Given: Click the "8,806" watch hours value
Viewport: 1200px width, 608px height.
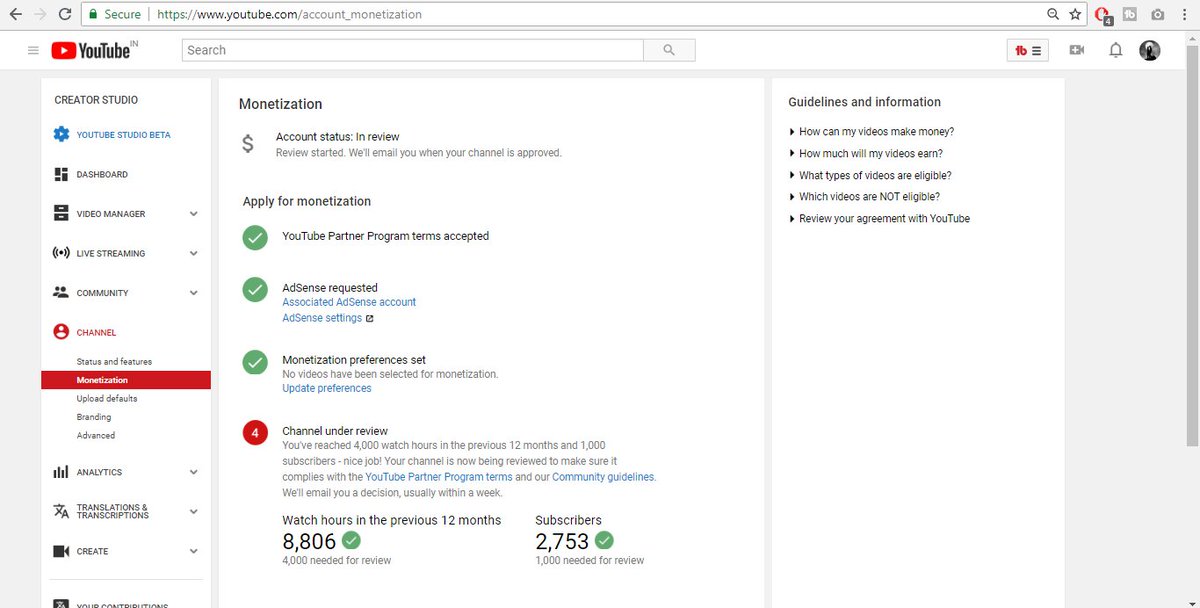Looking at the screenshot, I should [x=308, y=541].
